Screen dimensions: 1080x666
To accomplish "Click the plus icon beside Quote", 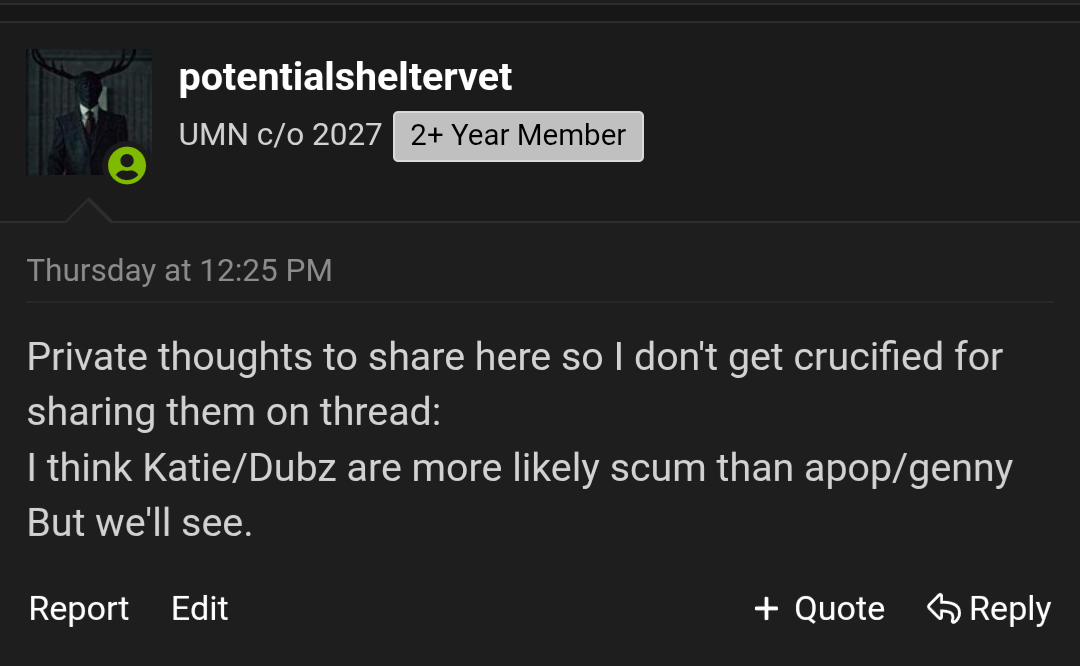I will (x=766, y=608).
